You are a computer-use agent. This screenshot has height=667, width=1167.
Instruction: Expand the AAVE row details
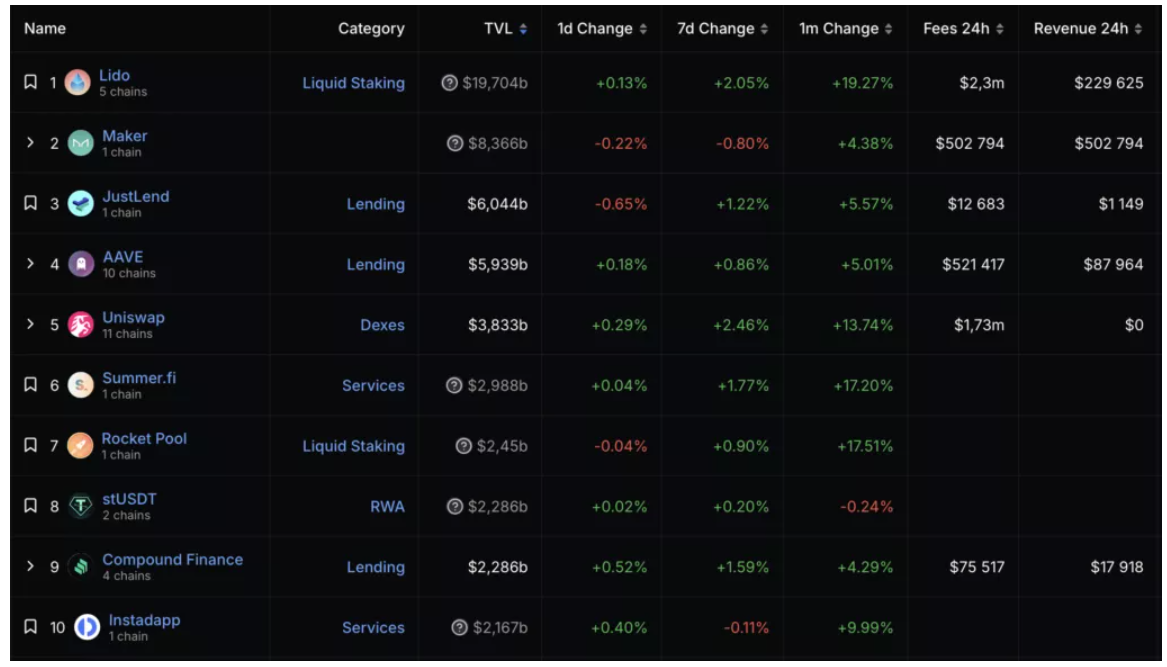[31, 265]
